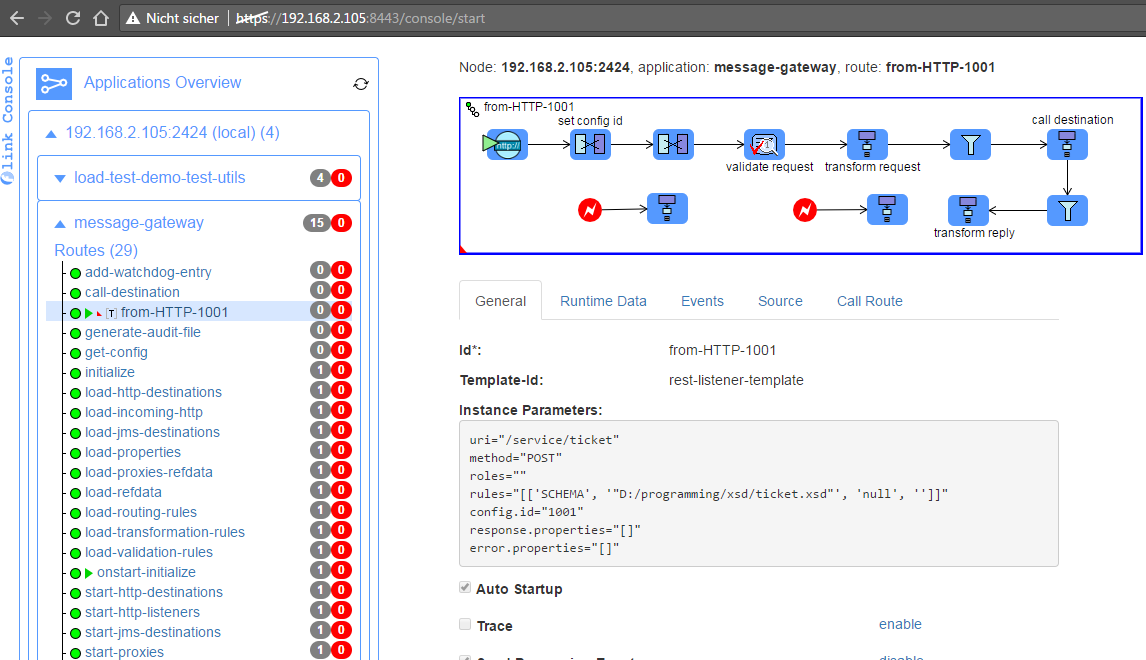Reload the browser page

click(x=73, y=18)
